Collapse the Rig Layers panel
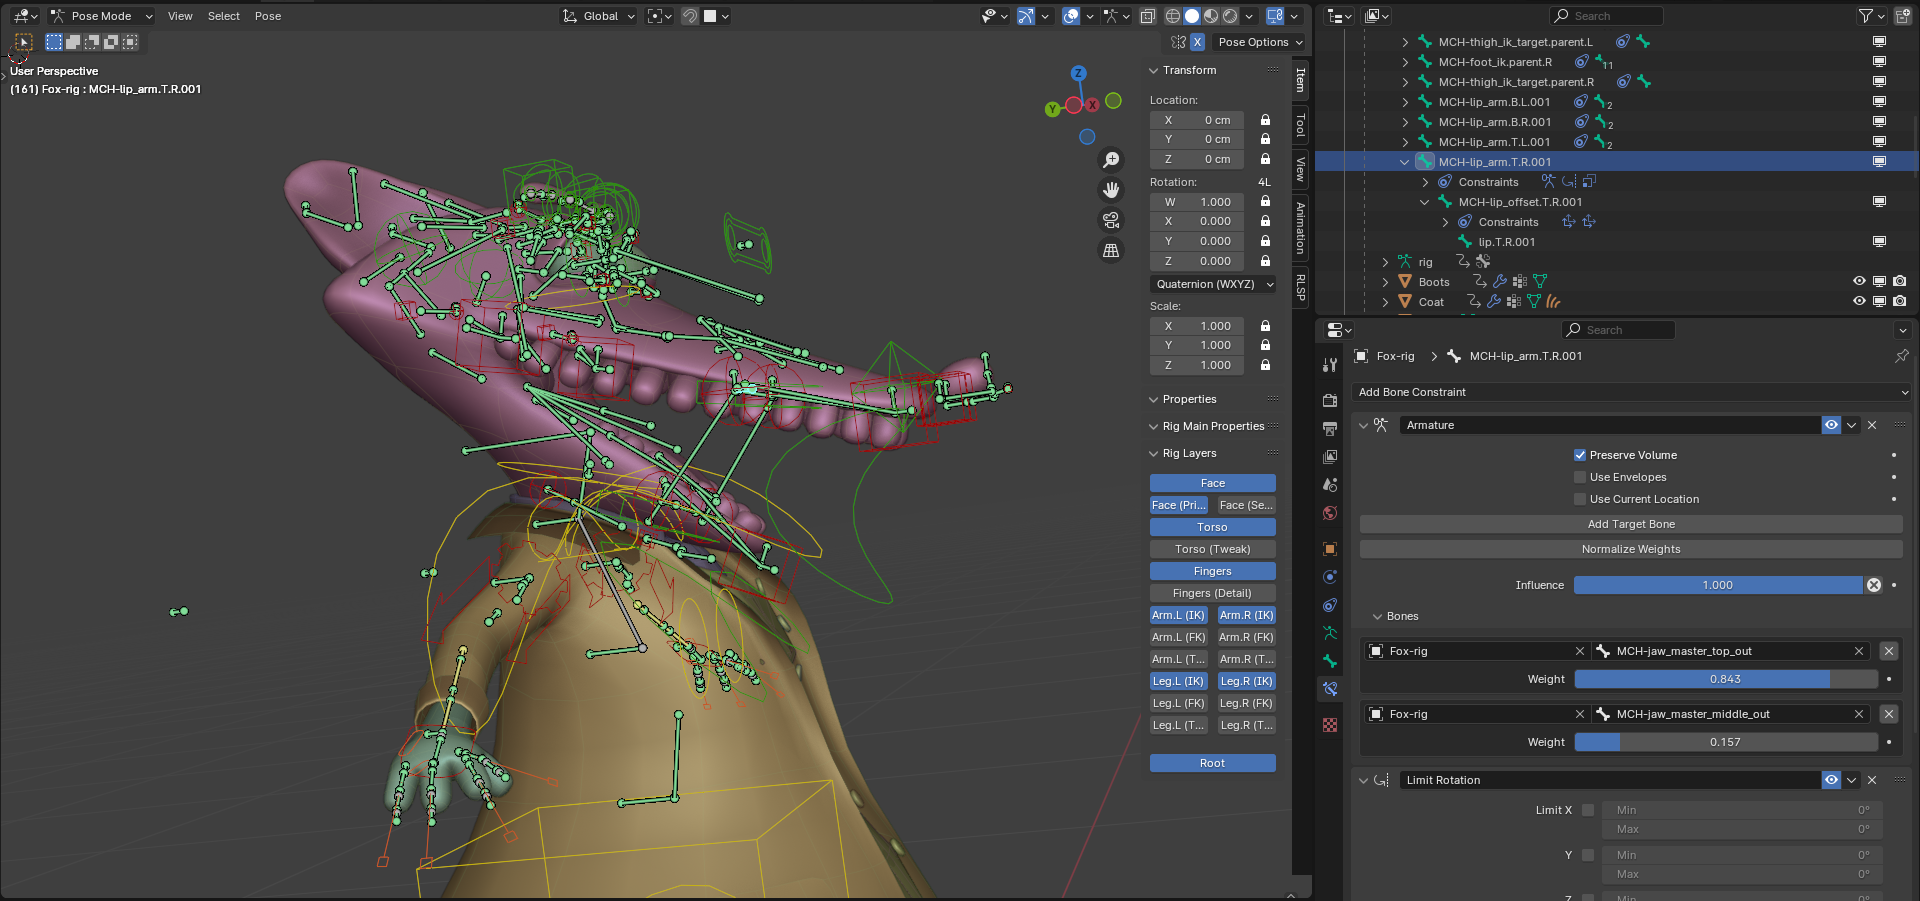This screenshot has width=1920, height=901. tap(1153, 453)
